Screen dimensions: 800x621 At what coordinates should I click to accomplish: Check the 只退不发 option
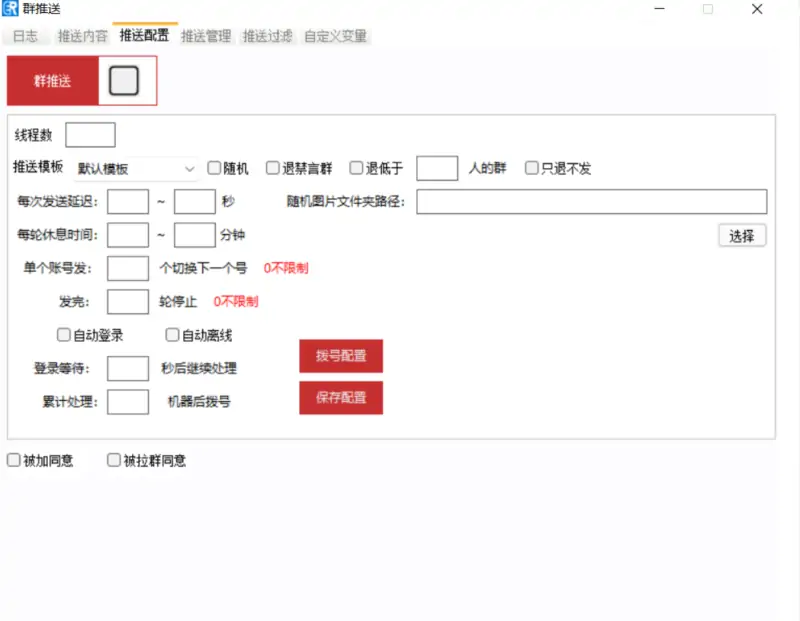[531, 167]
